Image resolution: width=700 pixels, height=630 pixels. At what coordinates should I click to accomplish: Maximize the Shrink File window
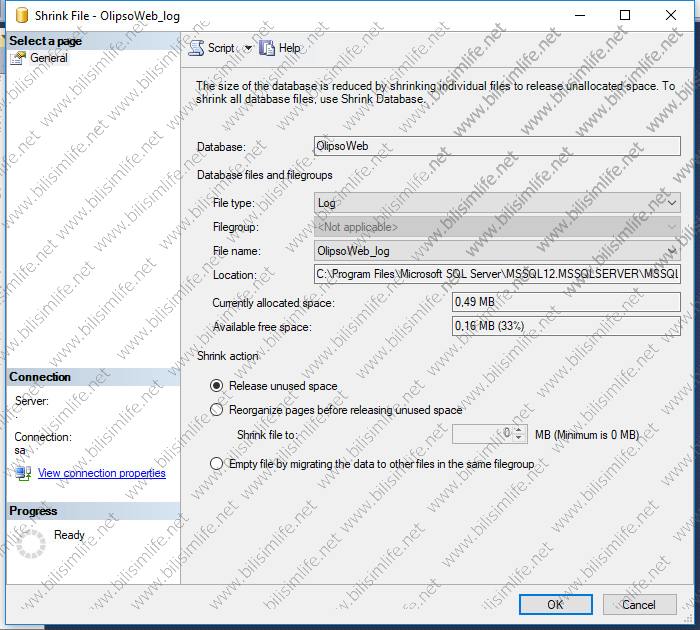click(x=625, y=15)
